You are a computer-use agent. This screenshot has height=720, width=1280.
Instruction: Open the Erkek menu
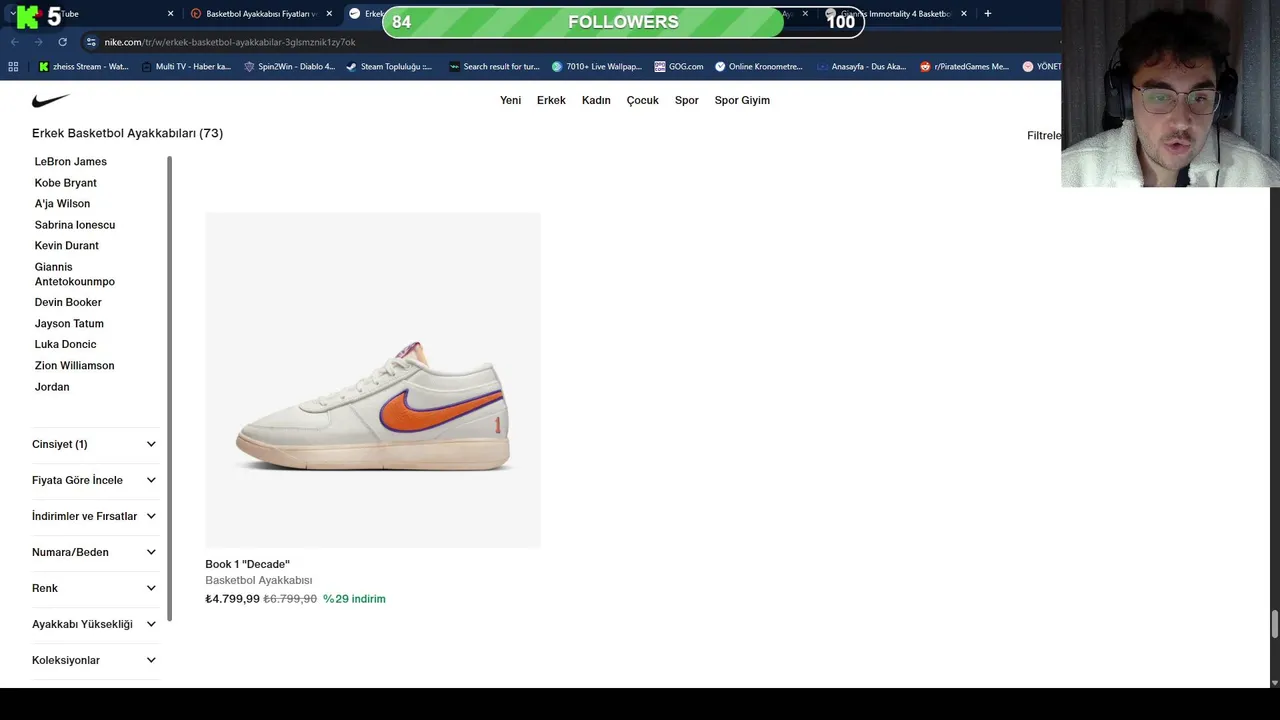click(551, 100)
